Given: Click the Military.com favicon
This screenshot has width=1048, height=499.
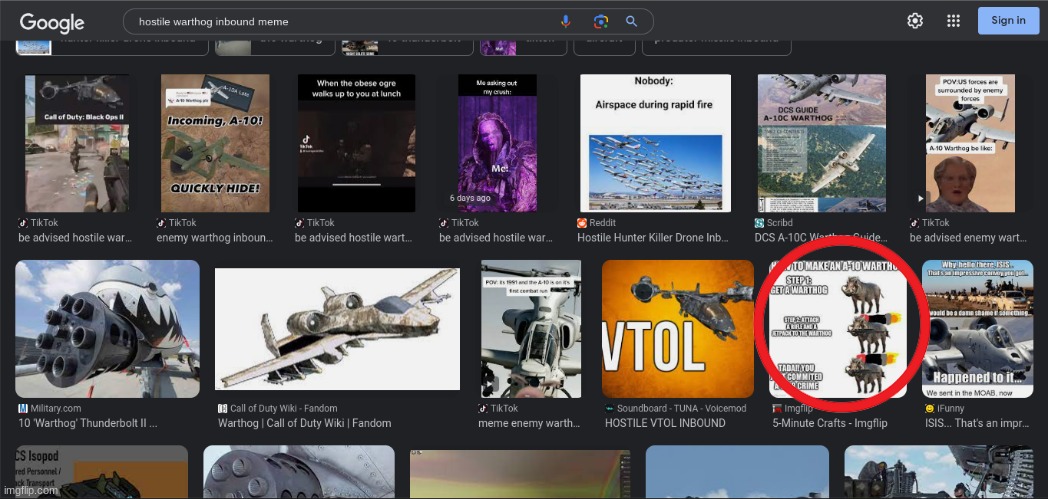Looking at the screenshot, I should click(x=23, y=408).
